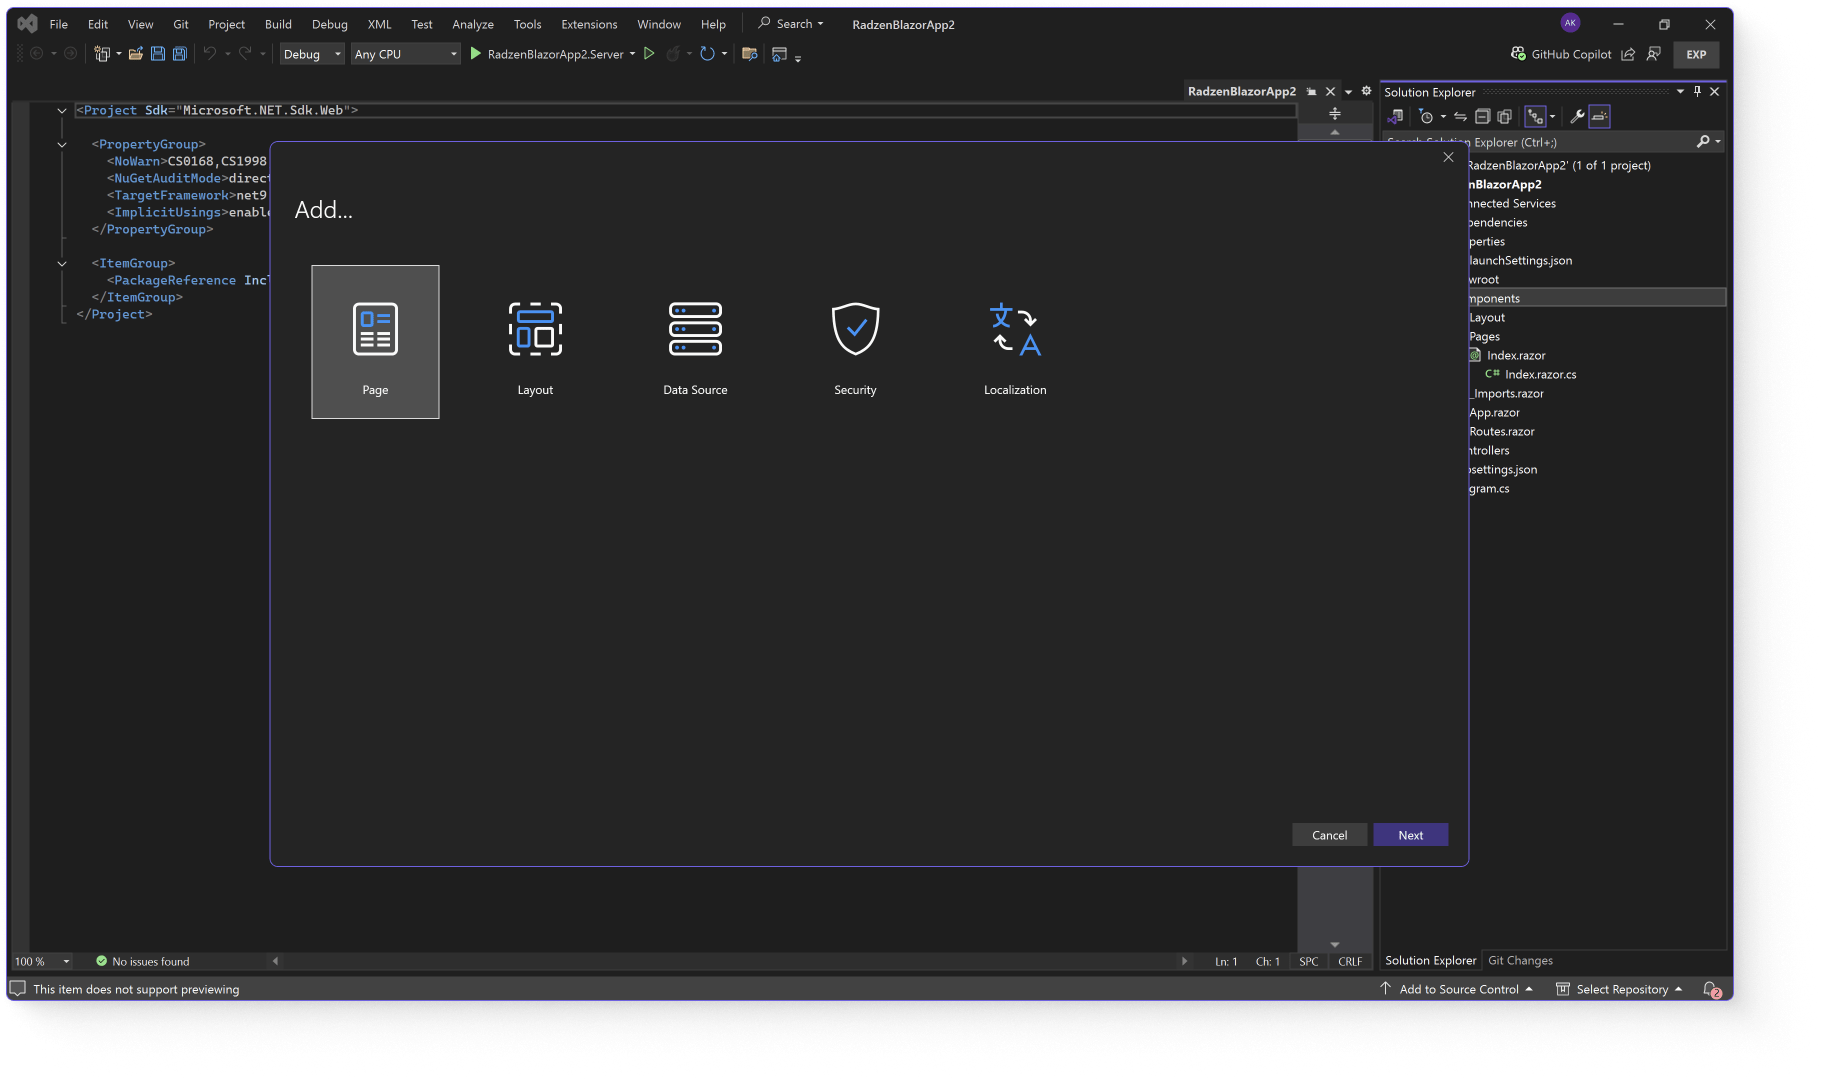The height and width of the screenshot is (1079, 1821).
Task: Toggle auto-hide pin for Solution Explorer
Action: pyautogui.click(x=1697, y=91)
